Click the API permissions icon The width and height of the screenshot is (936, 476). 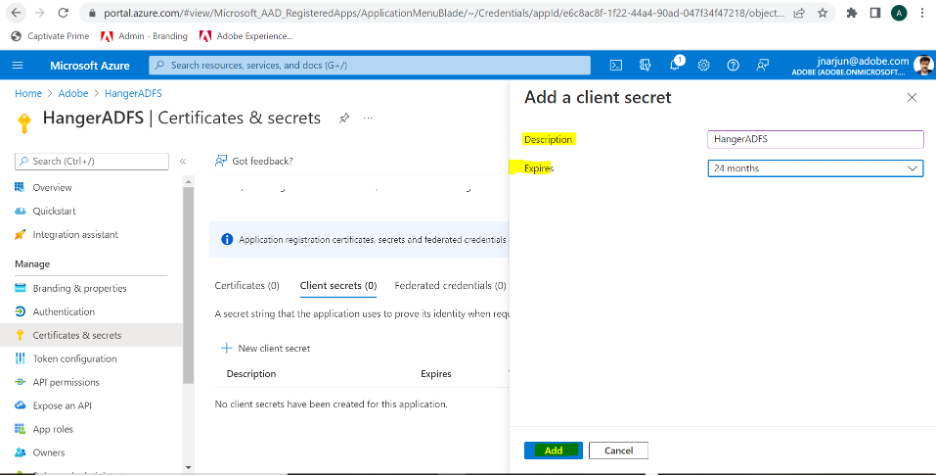(20, 382)
